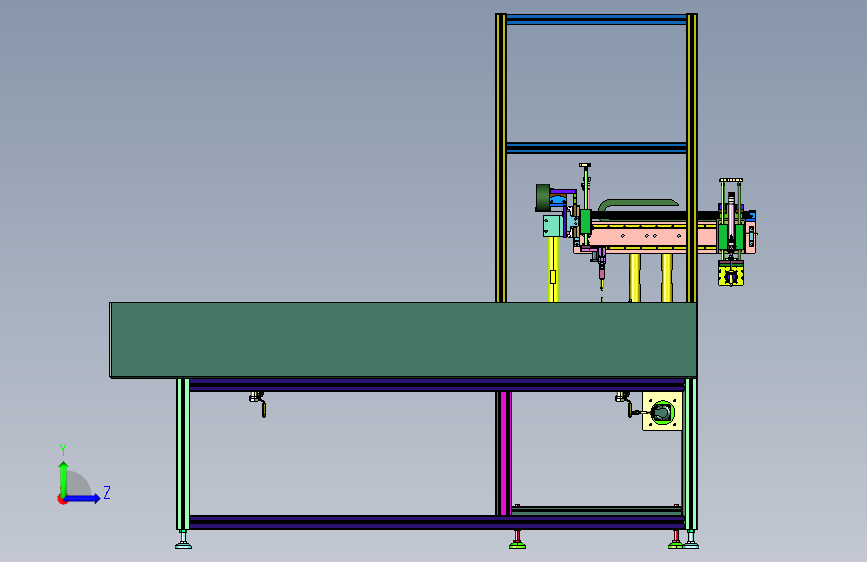Select the green center leveling foot
867x562 pixels.
pos(517,541)
